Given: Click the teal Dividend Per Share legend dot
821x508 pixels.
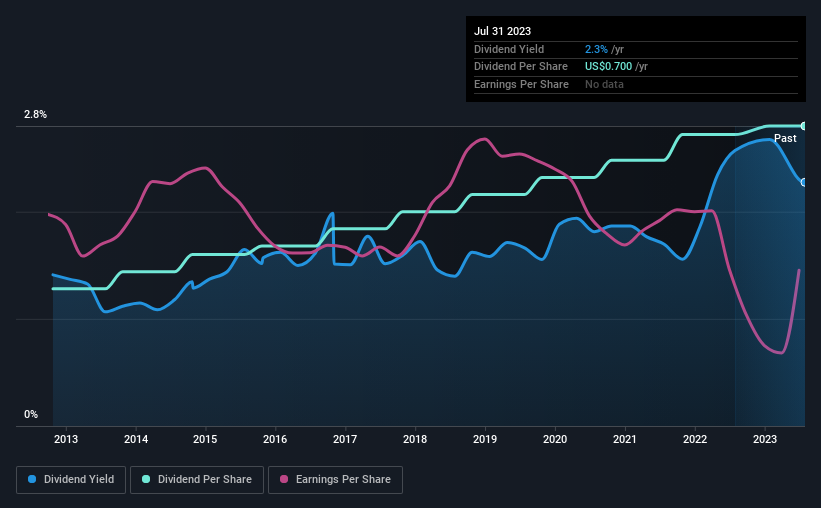Looking at the screenshot, I should (146, 479).
